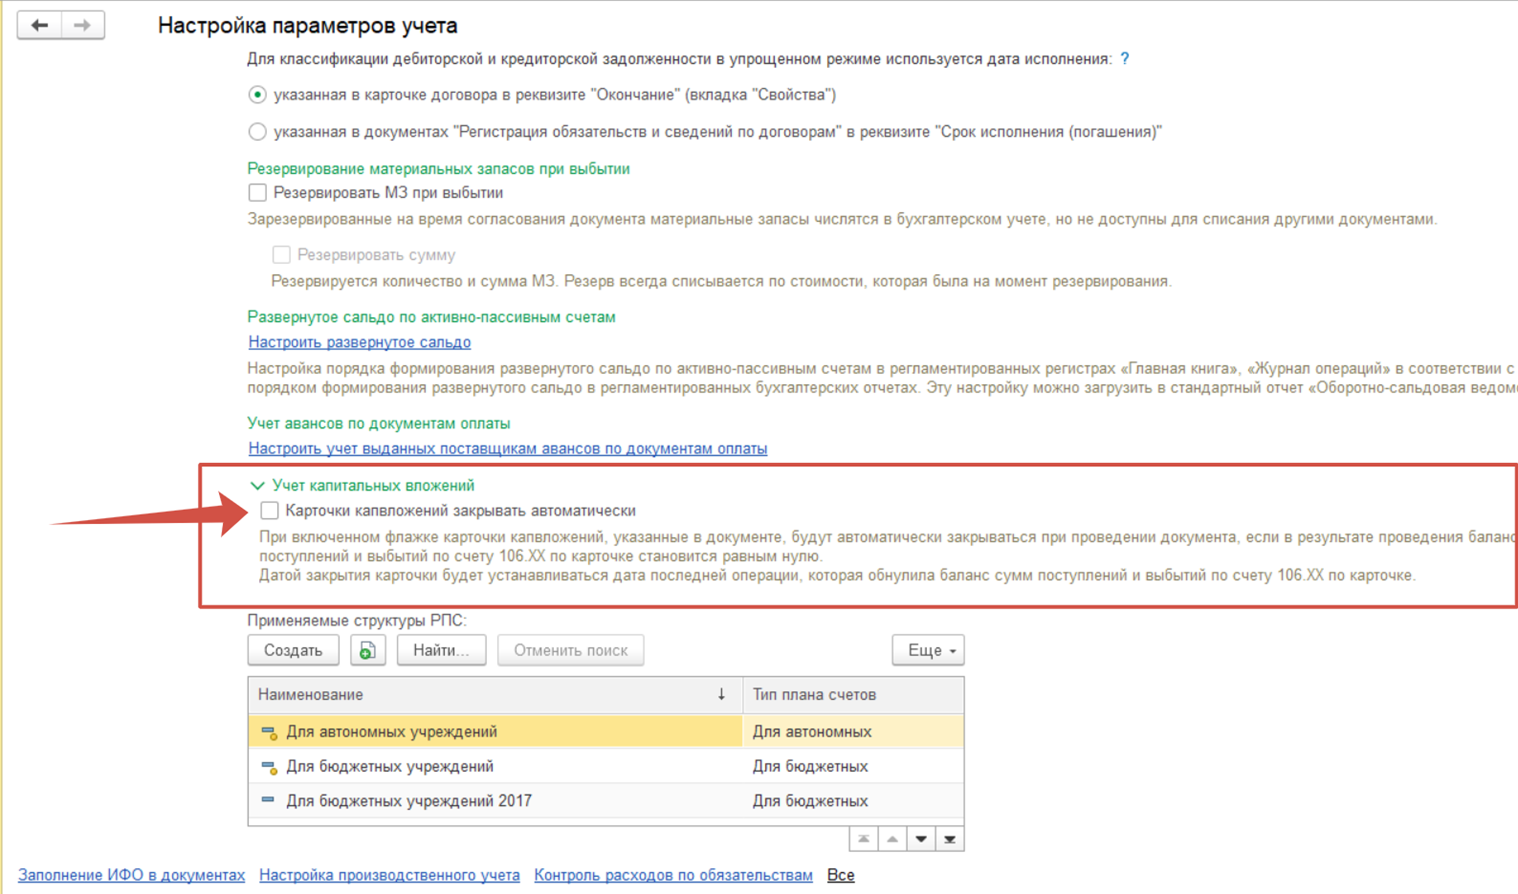Move list item up one position
This screenshot has width=1518, height=894.
[x=892, y=839]
